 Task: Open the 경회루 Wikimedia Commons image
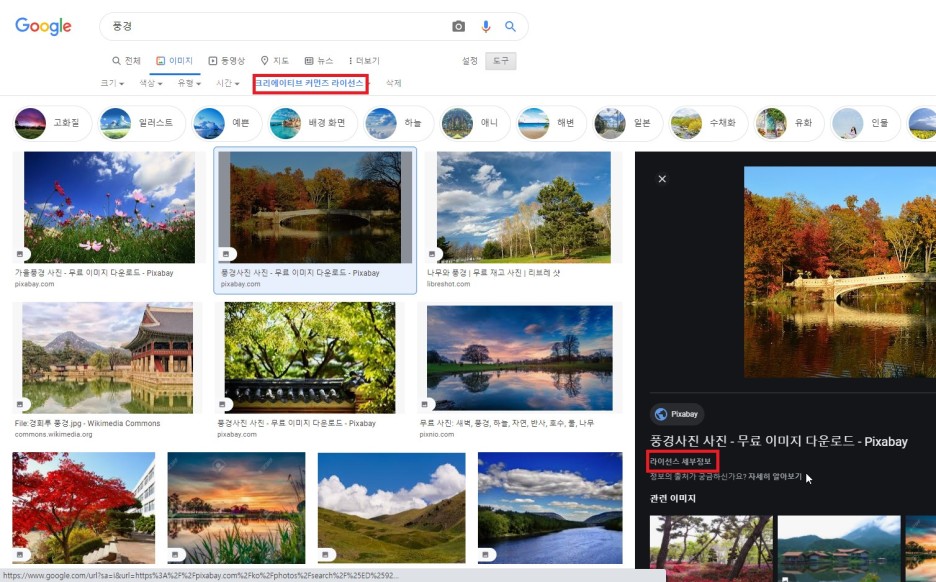tap(107, 358)
